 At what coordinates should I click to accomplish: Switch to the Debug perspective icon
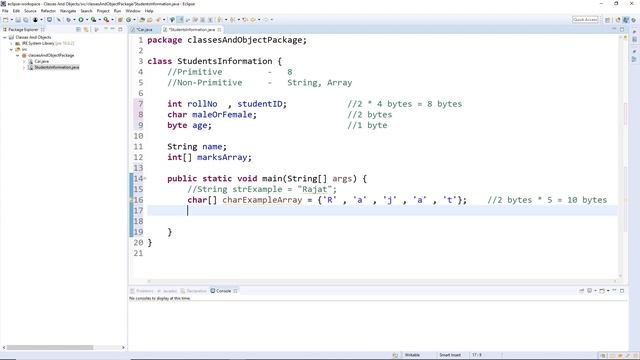634,20
